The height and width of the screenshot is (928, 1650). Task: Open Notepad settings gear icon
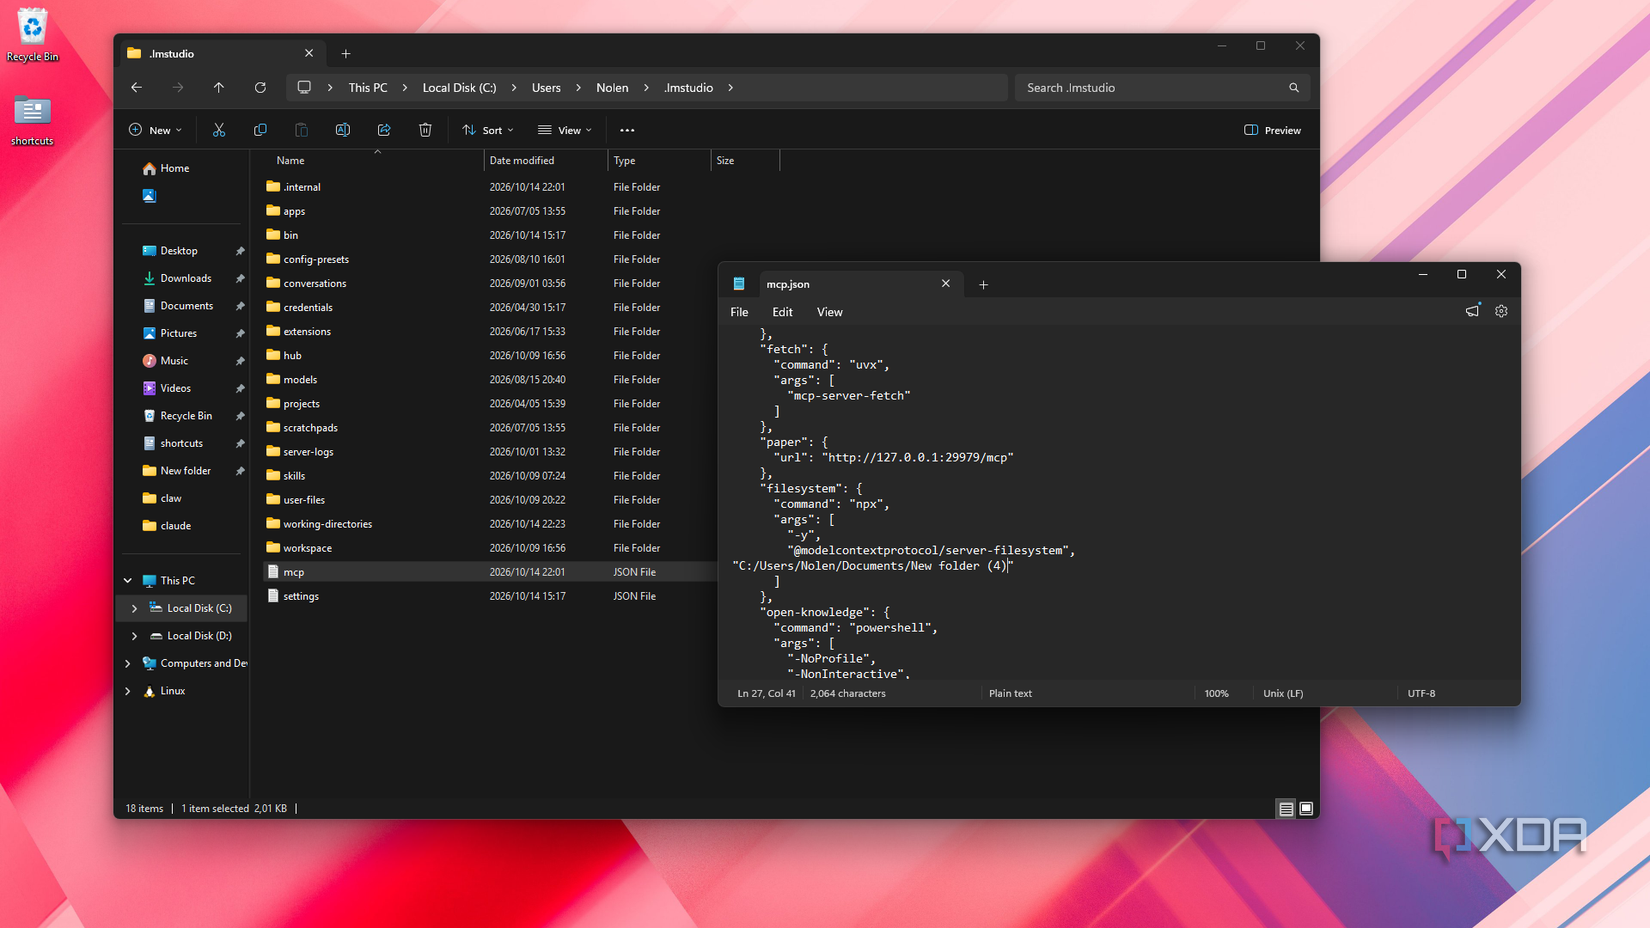1501,311
